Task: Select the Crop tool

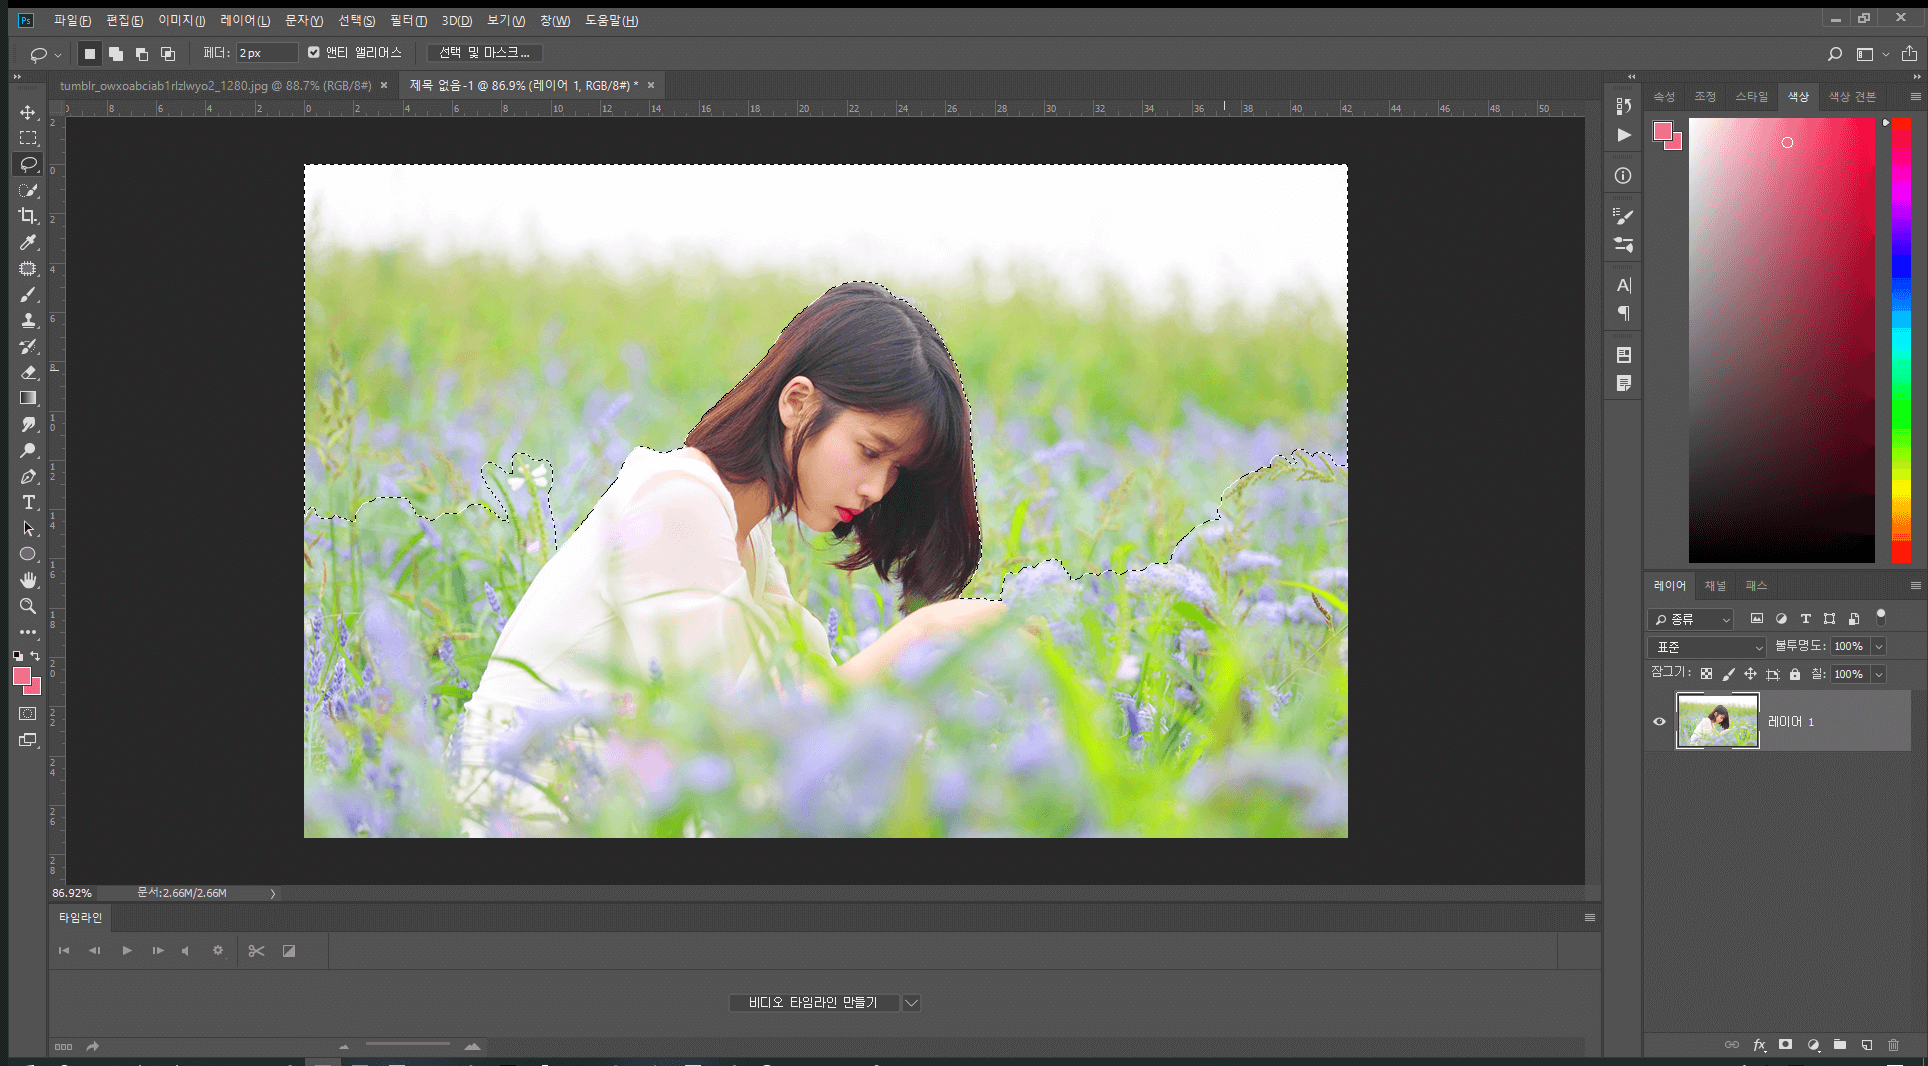Action: point(28,216)
